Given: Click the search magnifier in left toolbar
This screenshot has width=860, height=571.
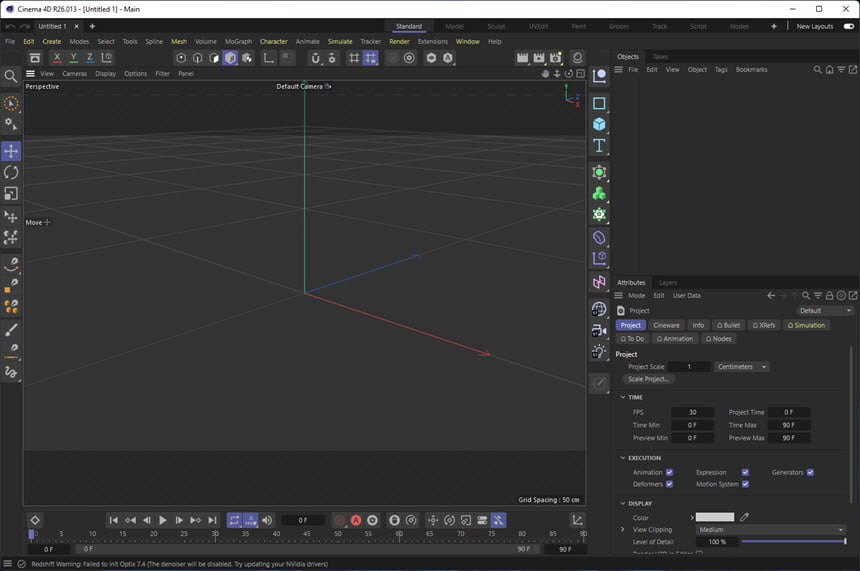Looking at the screenshot, I should click(10, 76).
